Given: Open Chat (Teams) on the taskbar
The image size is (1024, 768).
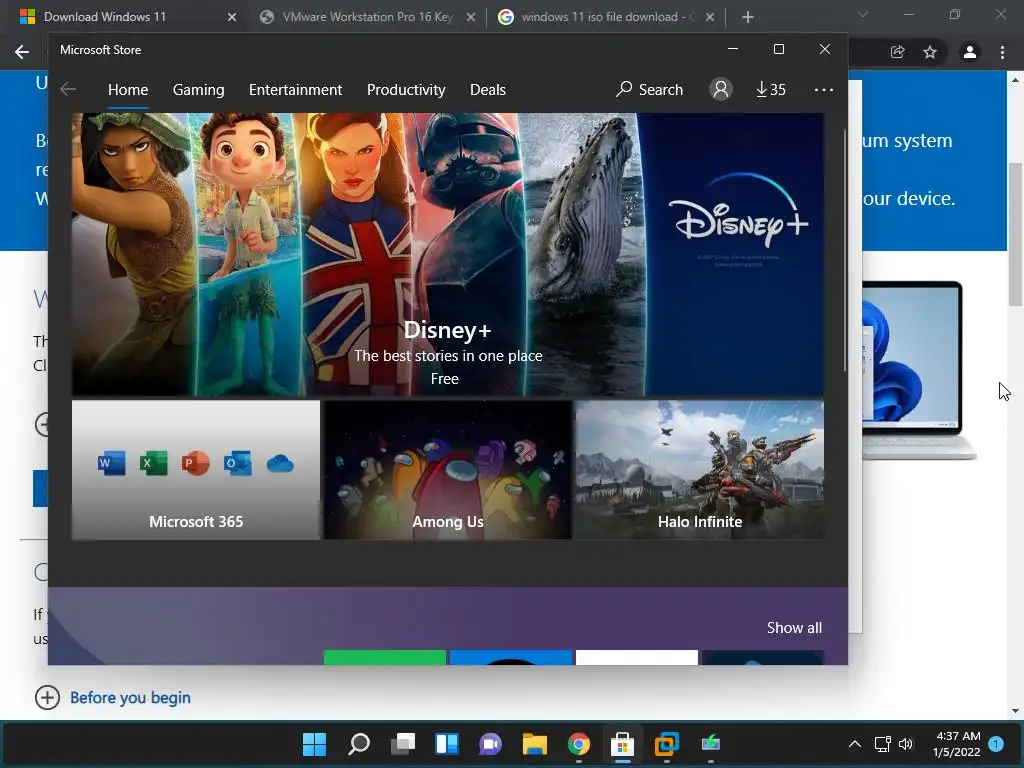Looking at the screenshot, I should (490, 744).
